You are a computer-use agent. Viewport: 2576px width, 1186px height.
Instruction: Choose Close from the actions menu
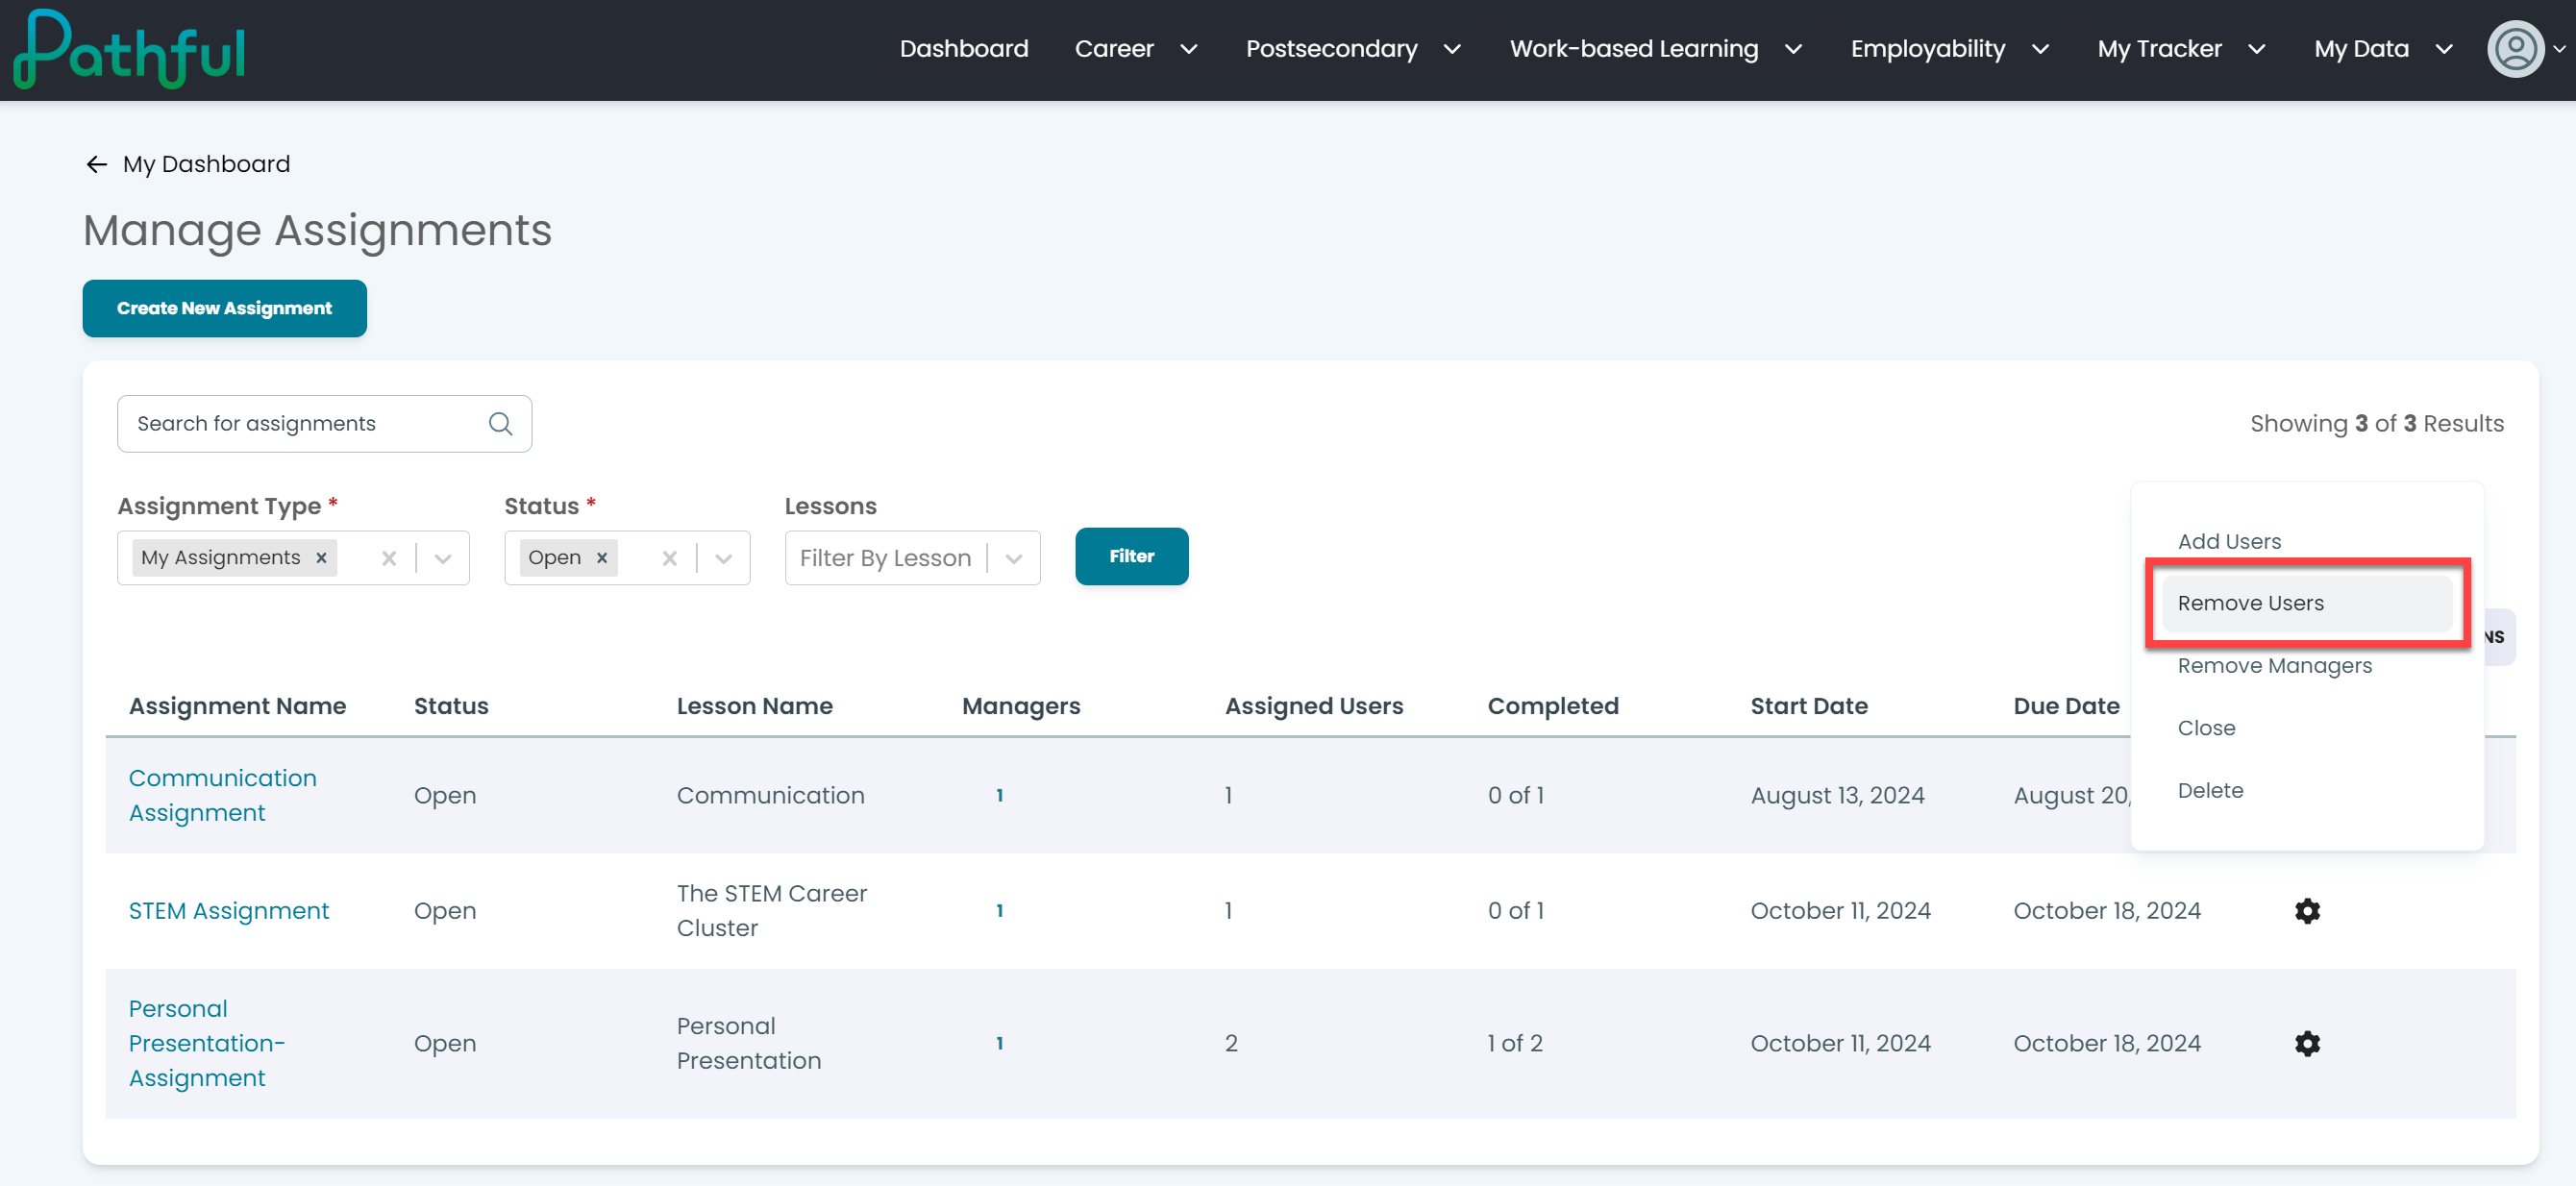2206,728
